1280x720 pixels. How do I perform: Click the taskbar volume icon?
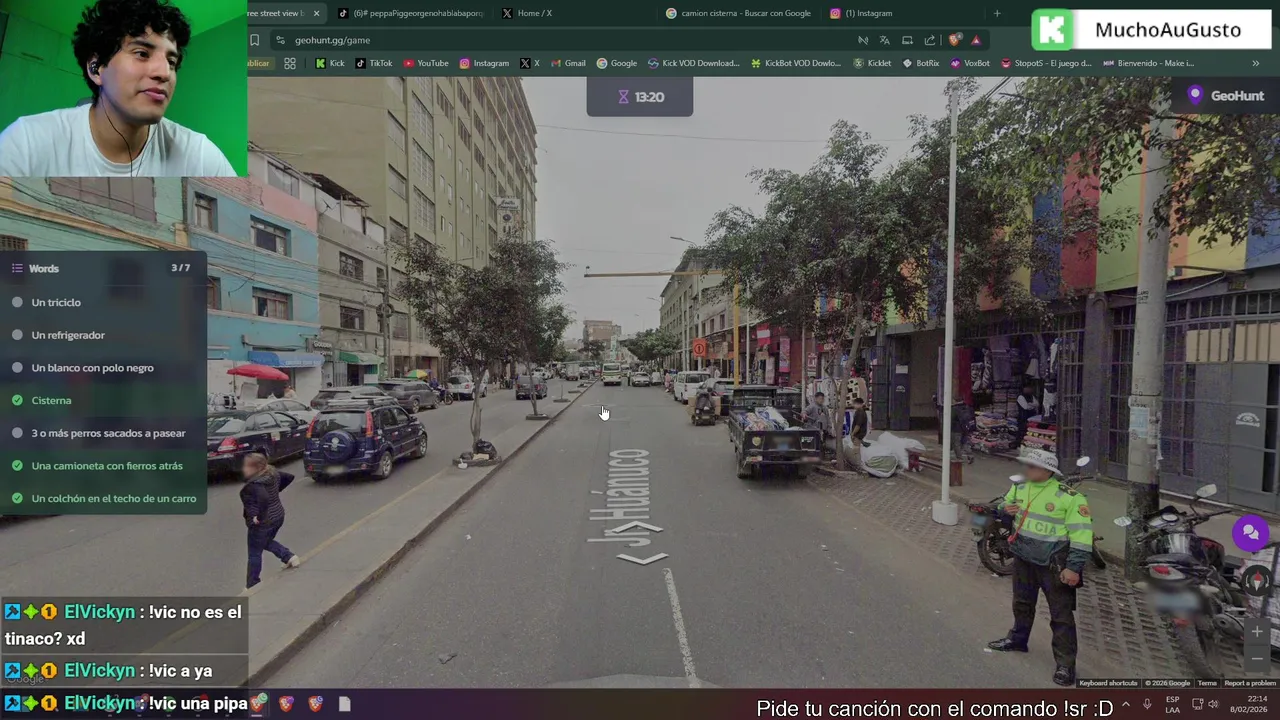(x=1213, y=705)
